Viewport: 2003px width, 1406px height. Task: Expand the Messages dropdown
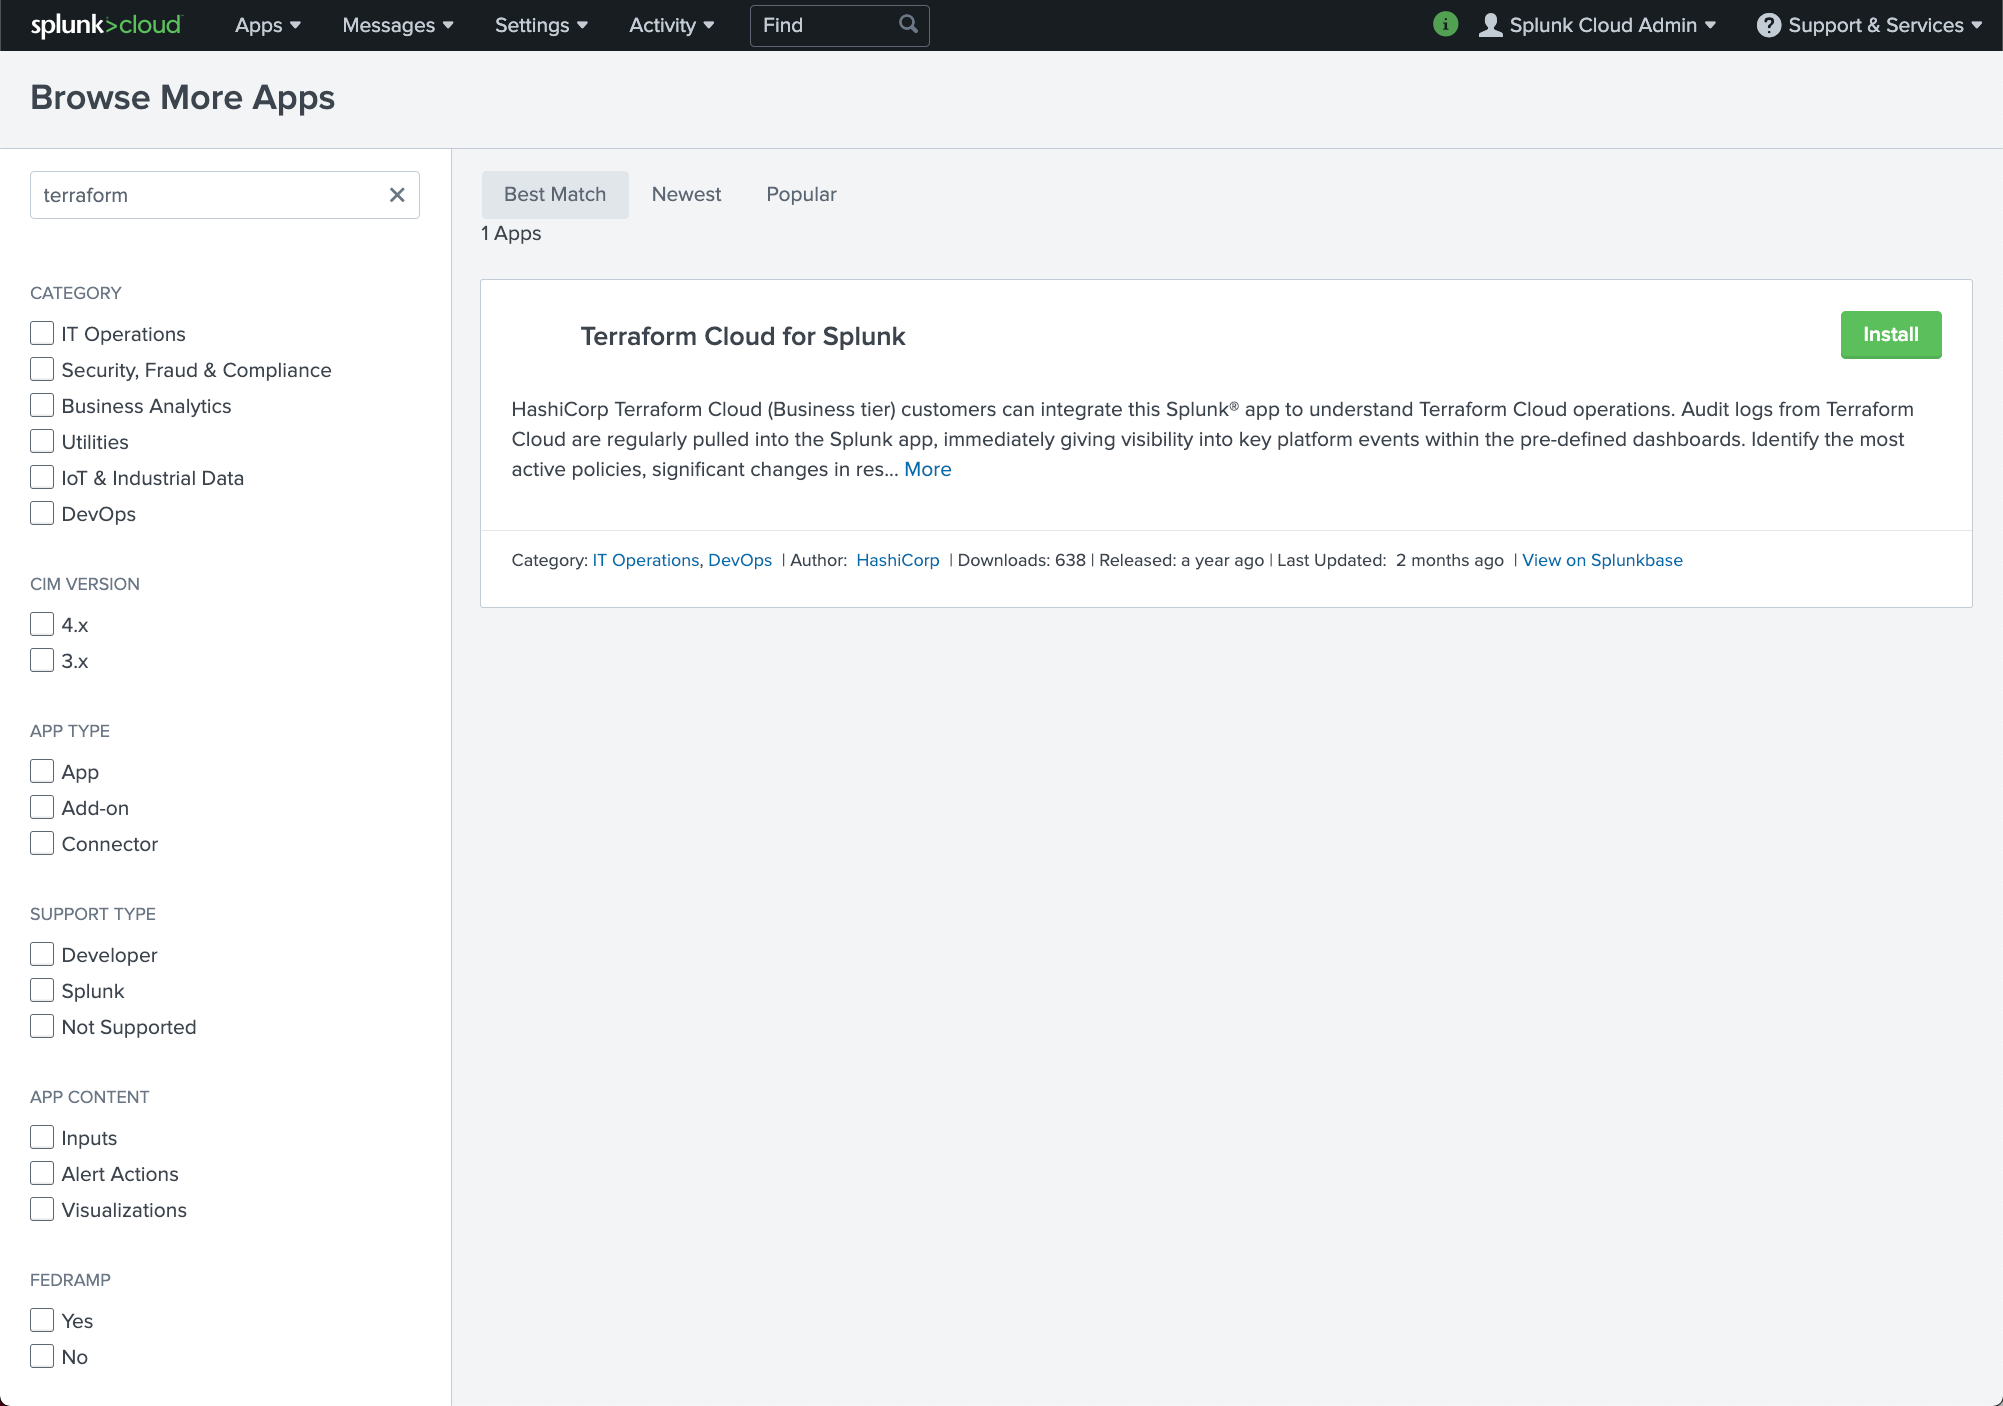(x=397, y=25)
